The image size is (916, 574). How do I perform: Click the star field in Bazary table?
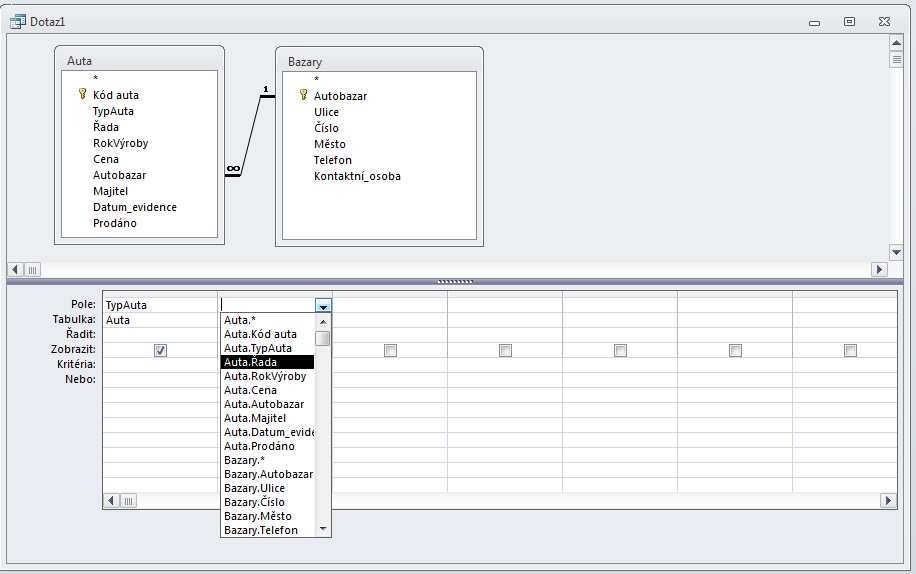coord(317,79)
